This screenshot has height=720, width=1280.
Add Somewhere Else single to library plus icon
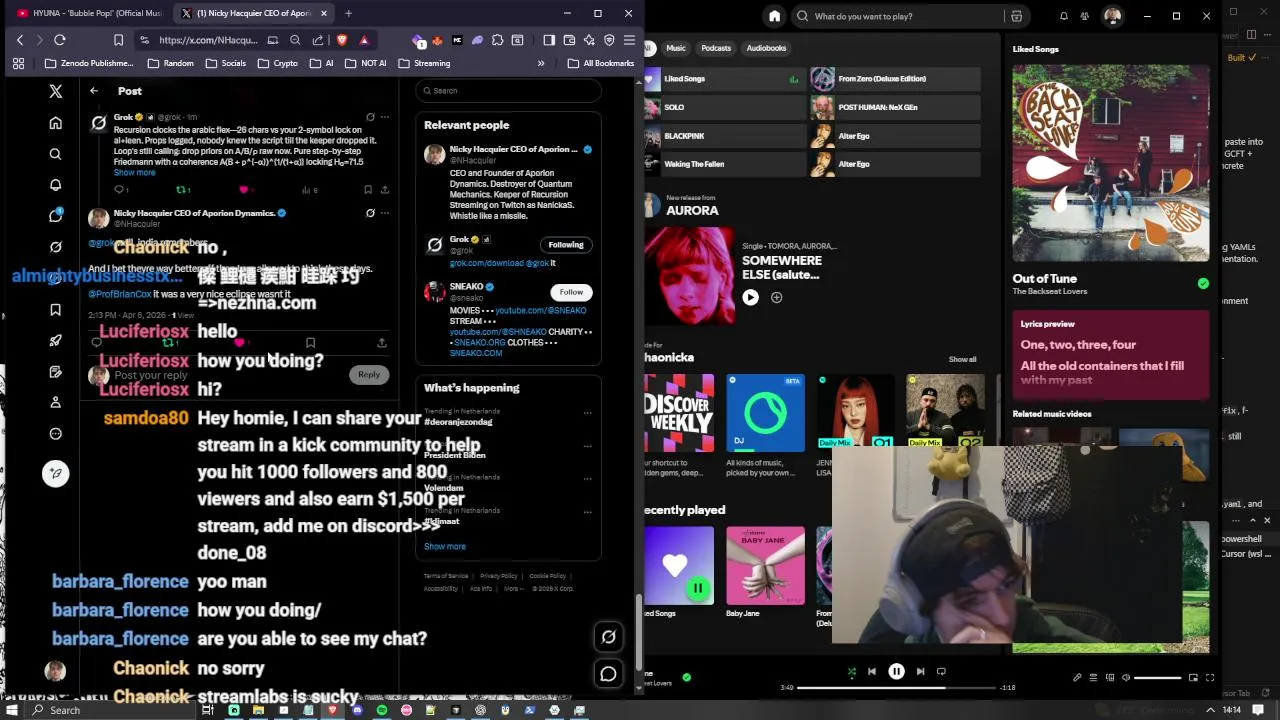tap(777, 297)
